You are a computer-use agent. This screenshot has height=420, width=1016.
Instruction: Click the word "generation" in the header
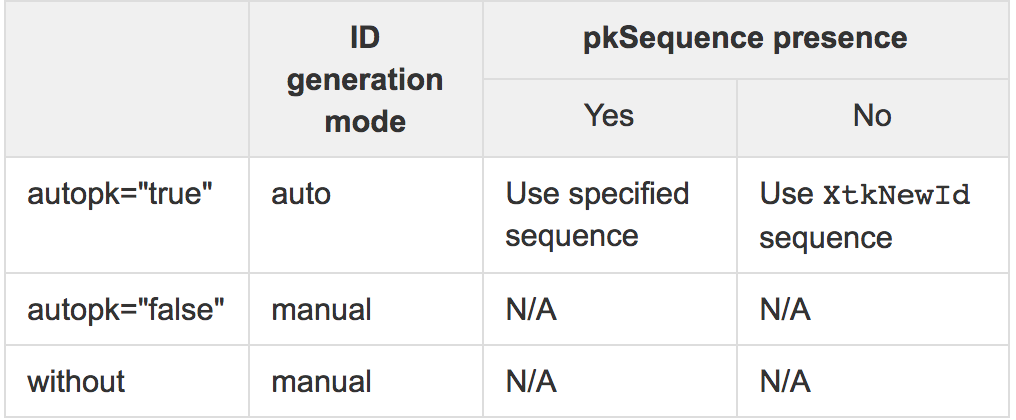pos(365,80)
